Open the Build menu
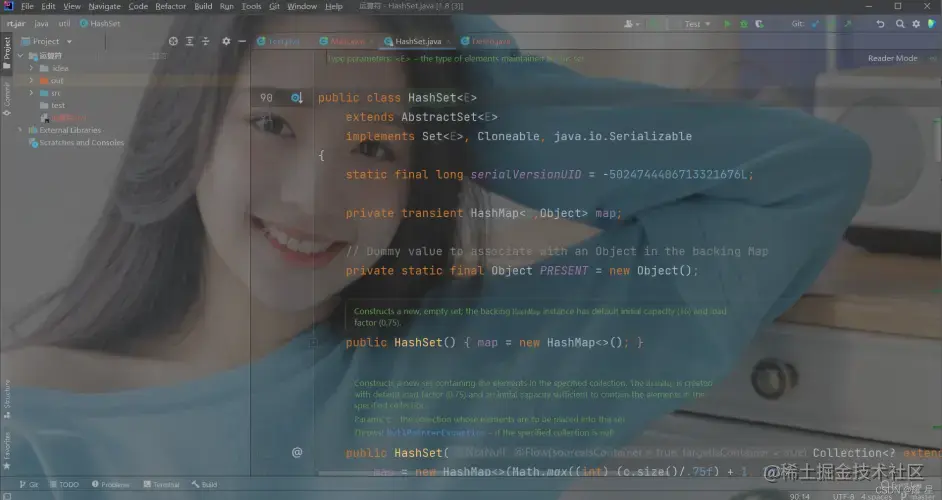Image resolution: width=942 pixels, height=500 pixels. pos(203,7)
